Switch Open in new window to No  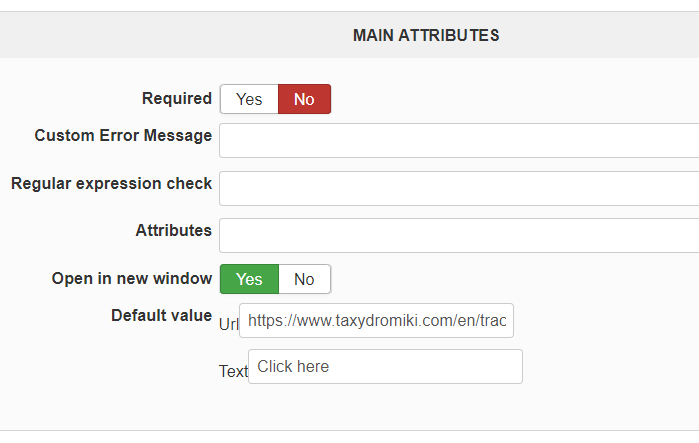click(304, 279)
